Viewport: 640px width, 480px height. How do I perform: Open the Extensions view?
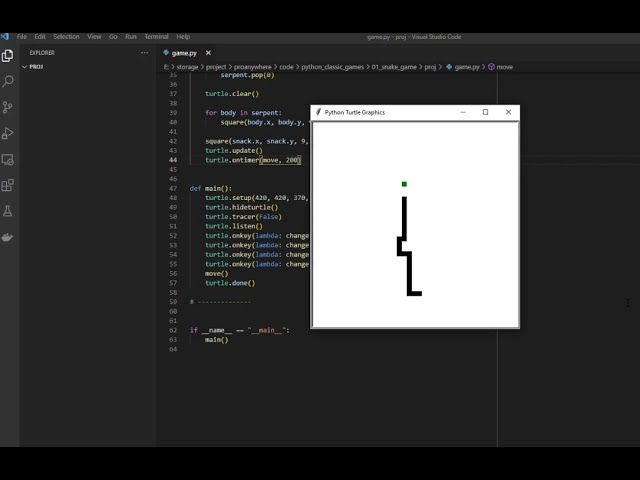[7, 185]
